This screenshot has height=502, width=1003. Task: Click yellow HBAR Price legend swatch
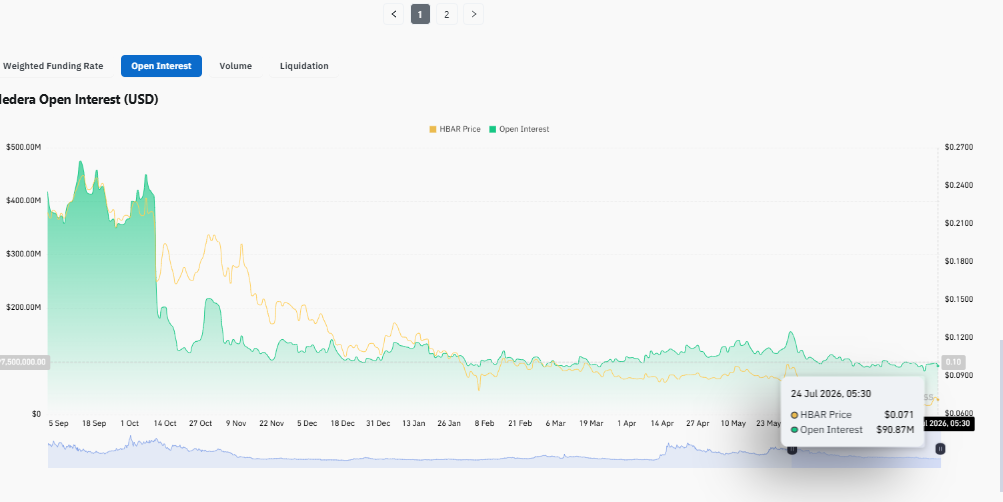[433, 129]
